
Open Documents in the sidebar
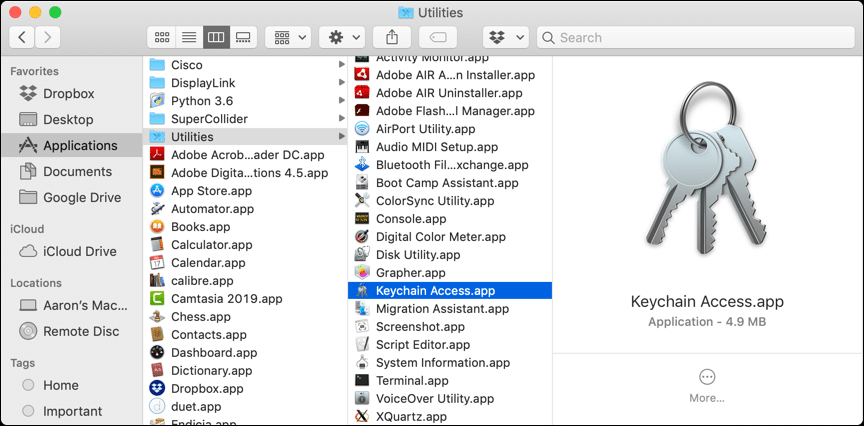76,171
